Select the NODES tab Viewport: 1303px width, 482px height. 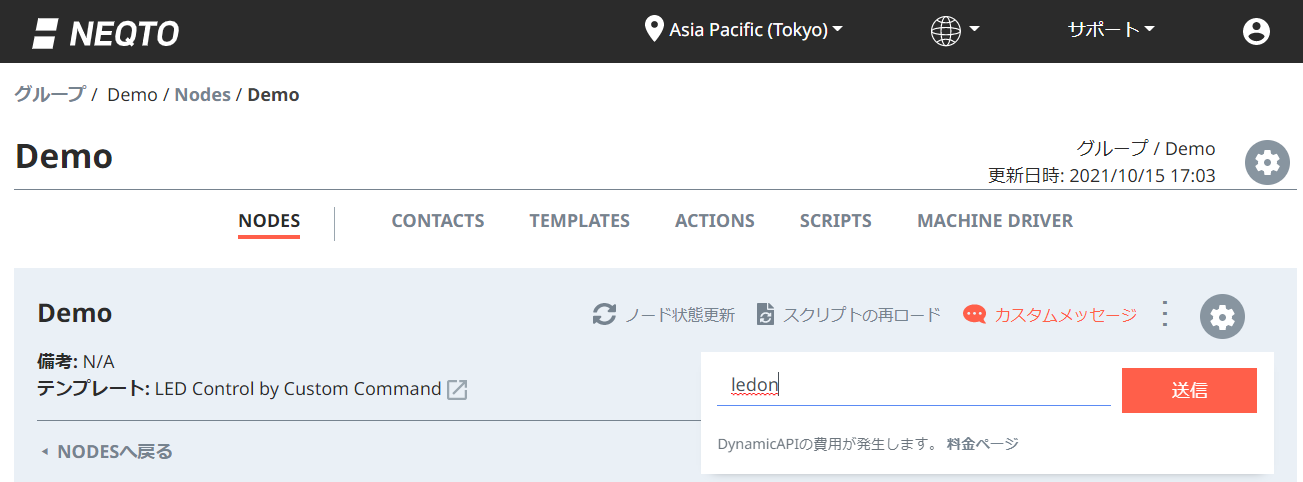coord(269,221)
